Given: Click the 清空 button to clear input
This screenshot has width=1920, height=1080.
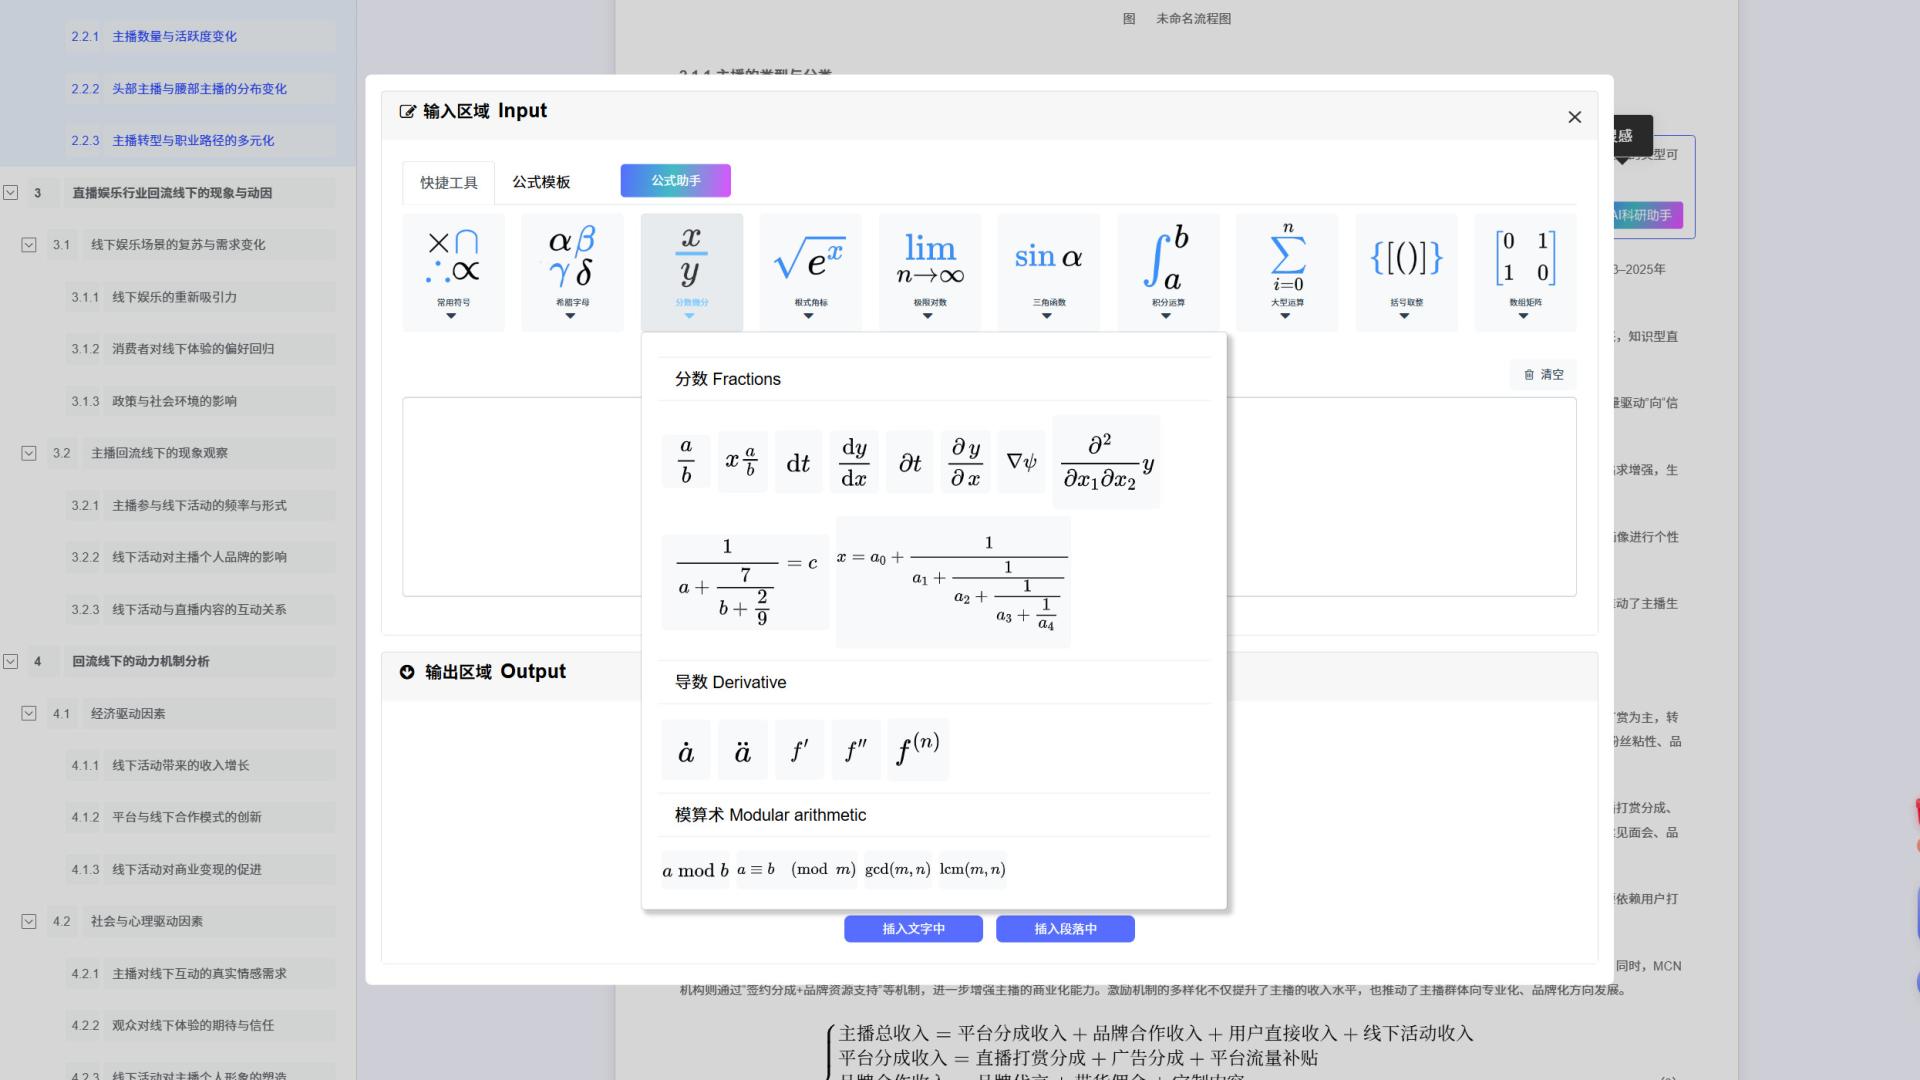Looking at the screenshot, I should [1541, 374].
